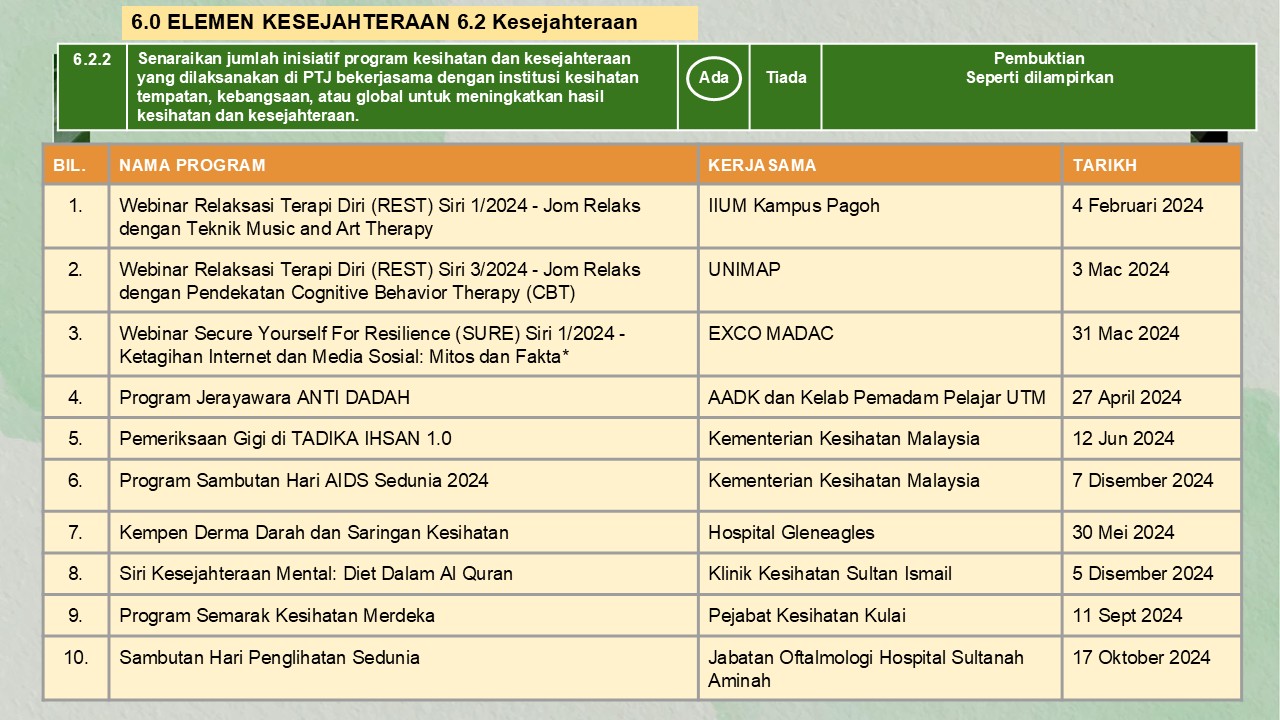
Task: Click the "TARIKH" column header
Action: [x=1104, y=165]
